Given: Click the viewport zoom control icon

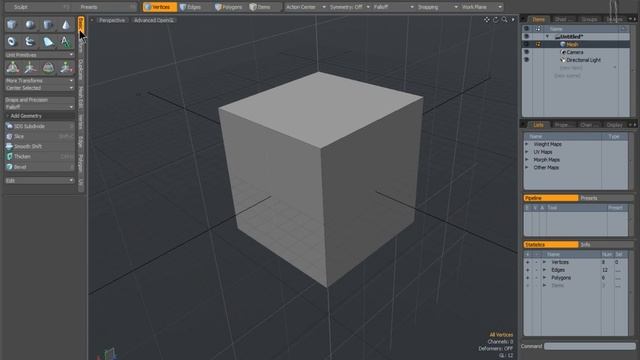Looking at the screenshot, I should tap(504, 20).
